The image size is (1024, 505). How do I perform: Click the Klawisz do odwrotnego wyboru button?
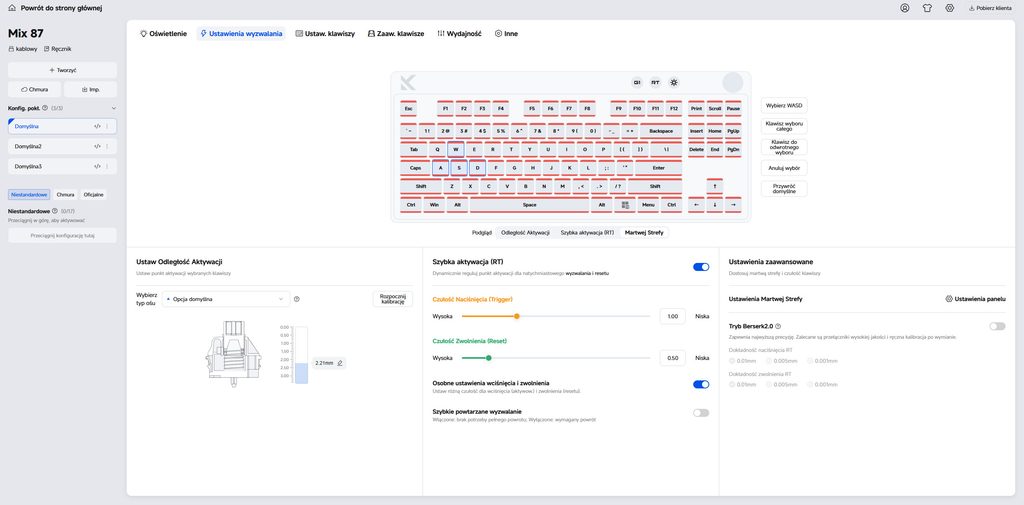[784, 147]
